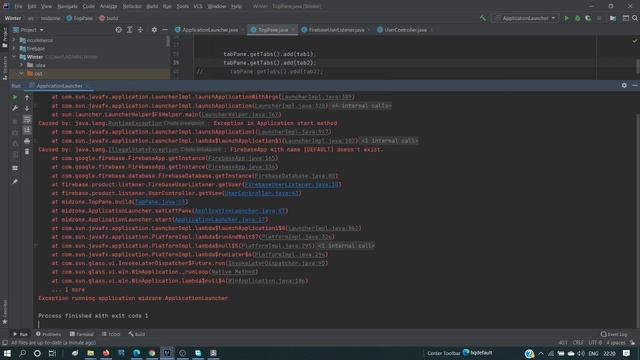Hide the Project panel
The height and width of the screenshot is (360, 640).
pyautogui.click(x=165, y=30)
